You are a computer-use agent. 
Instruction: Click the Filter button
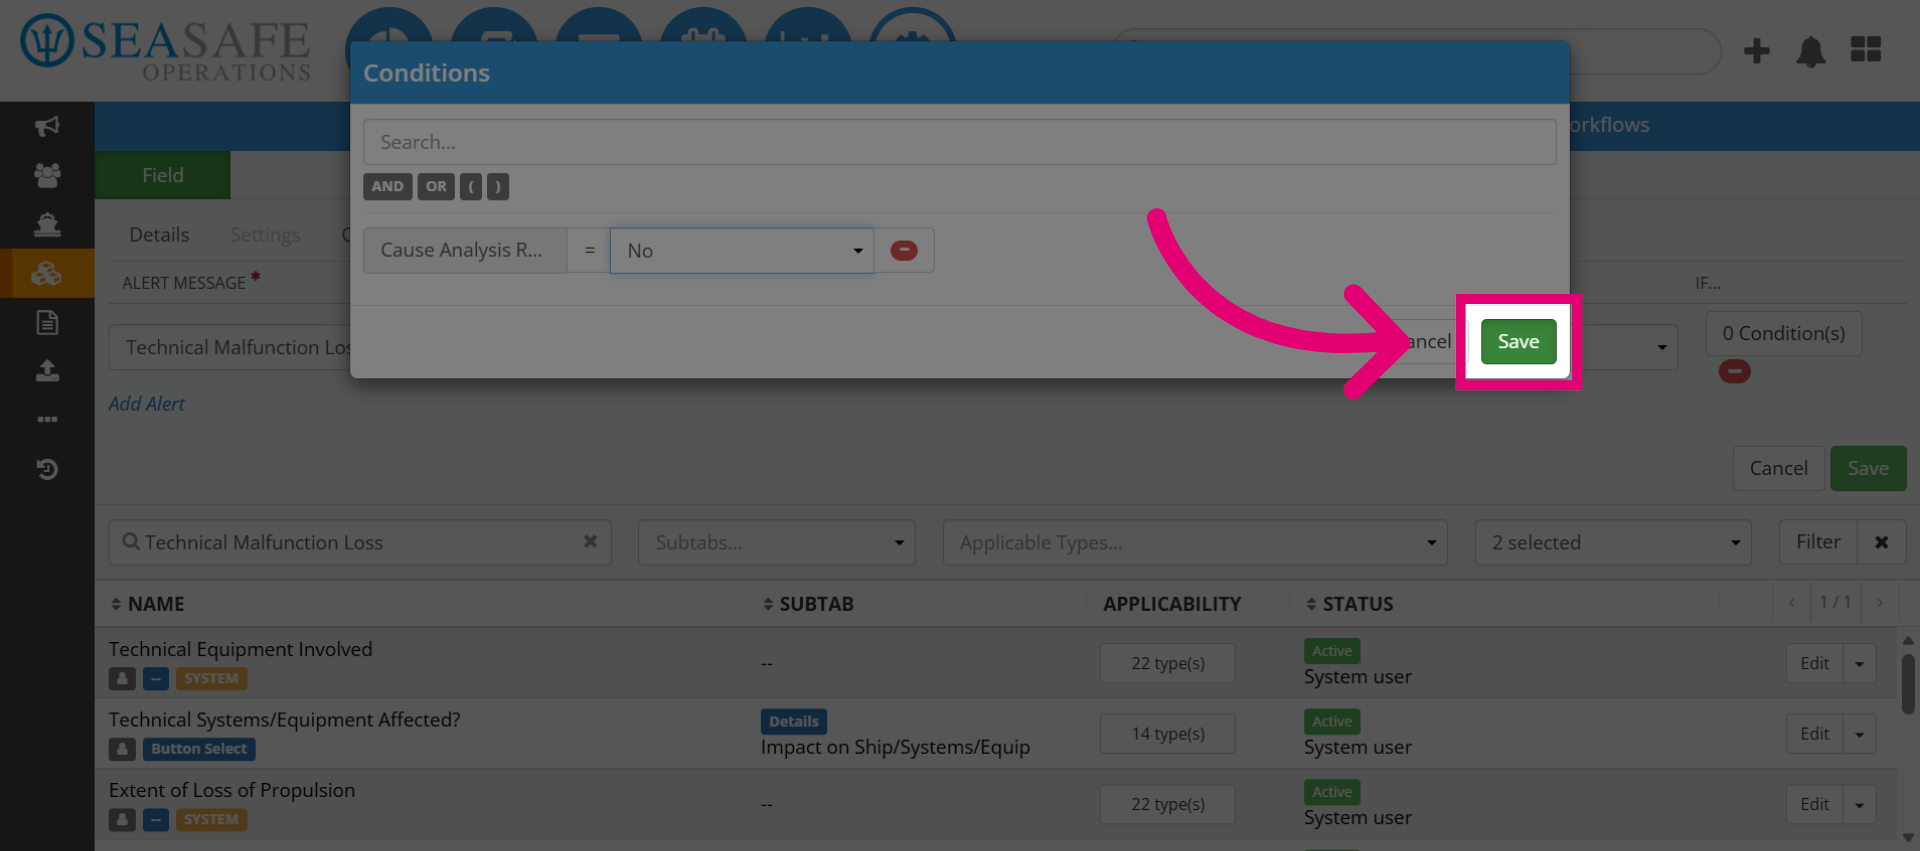(x=1818, y=542)
